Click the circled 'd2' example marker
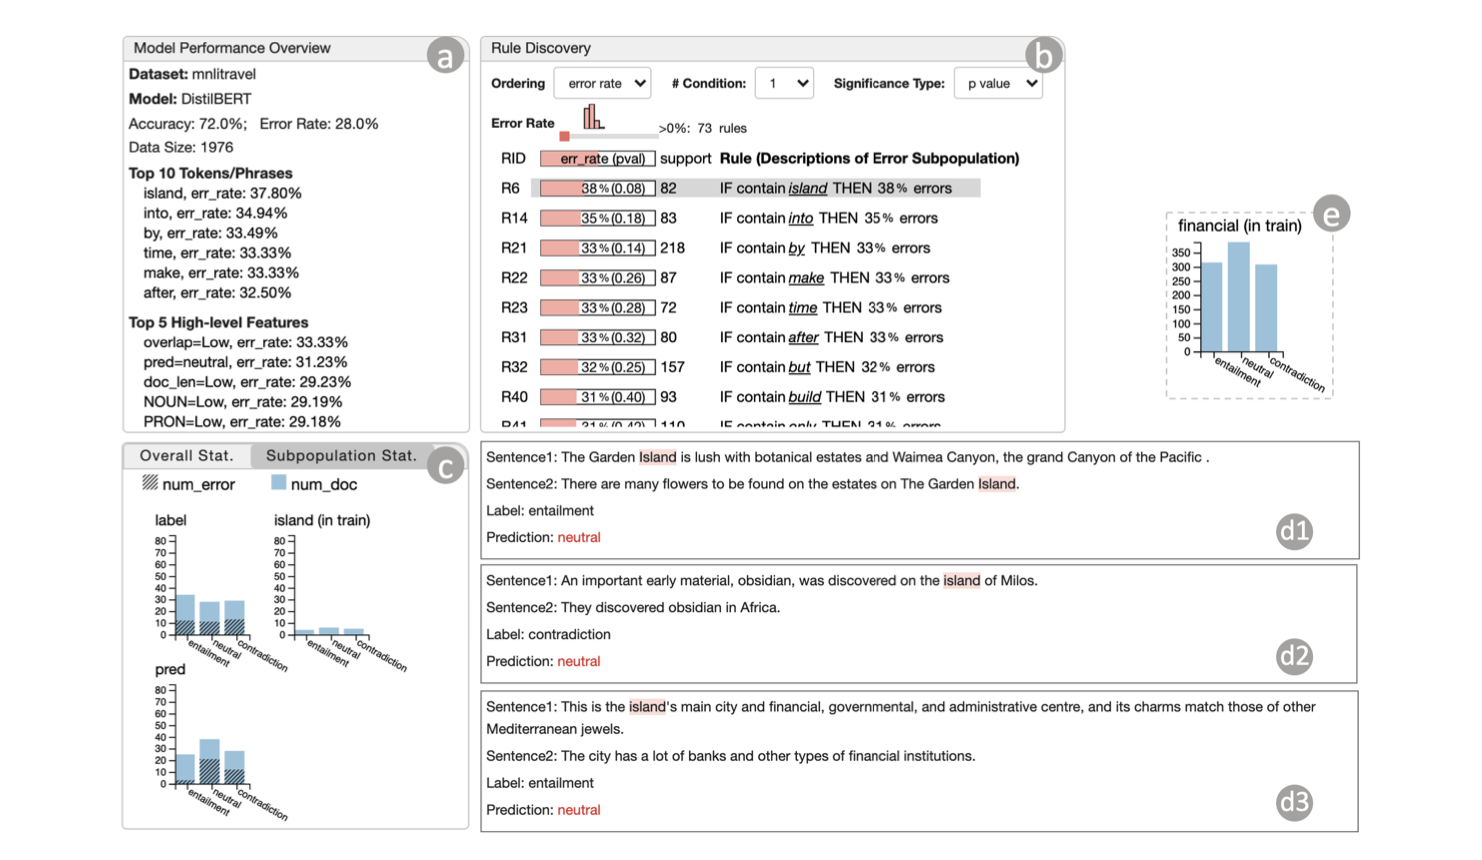 (x=1294, y=656)
